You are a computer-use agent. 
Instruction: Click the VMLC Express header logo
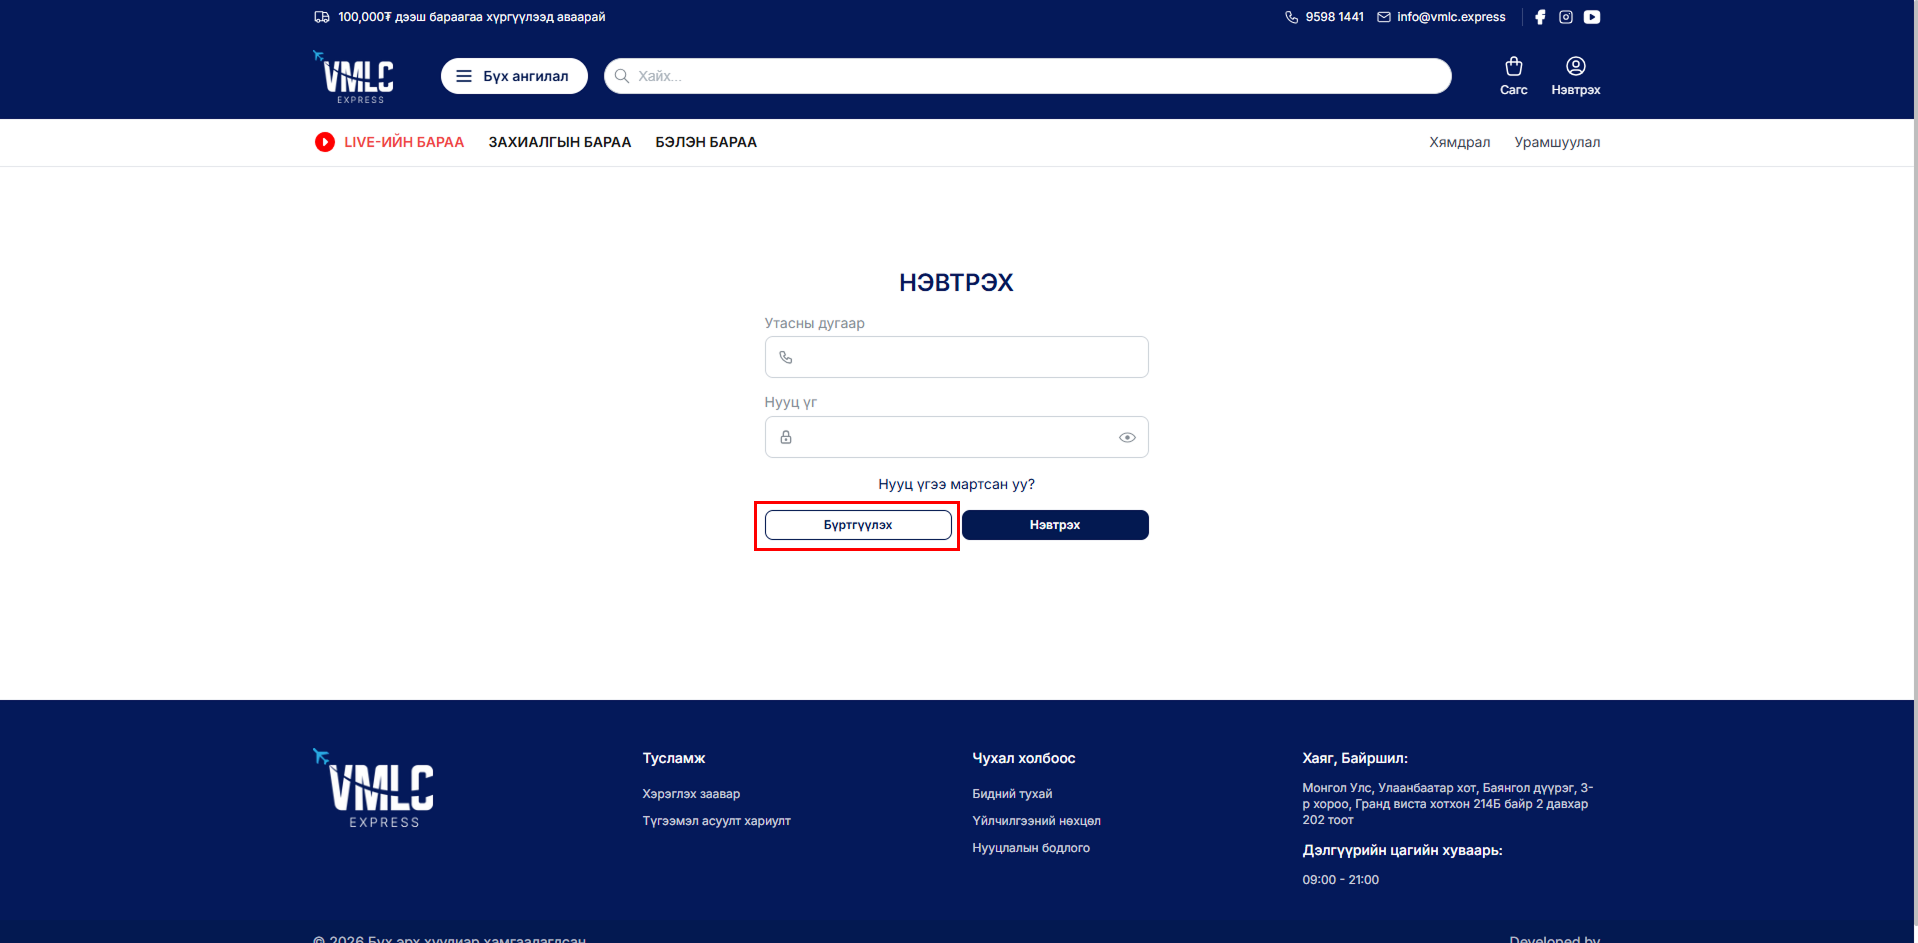pyautogui.click(x=355, y=77)
